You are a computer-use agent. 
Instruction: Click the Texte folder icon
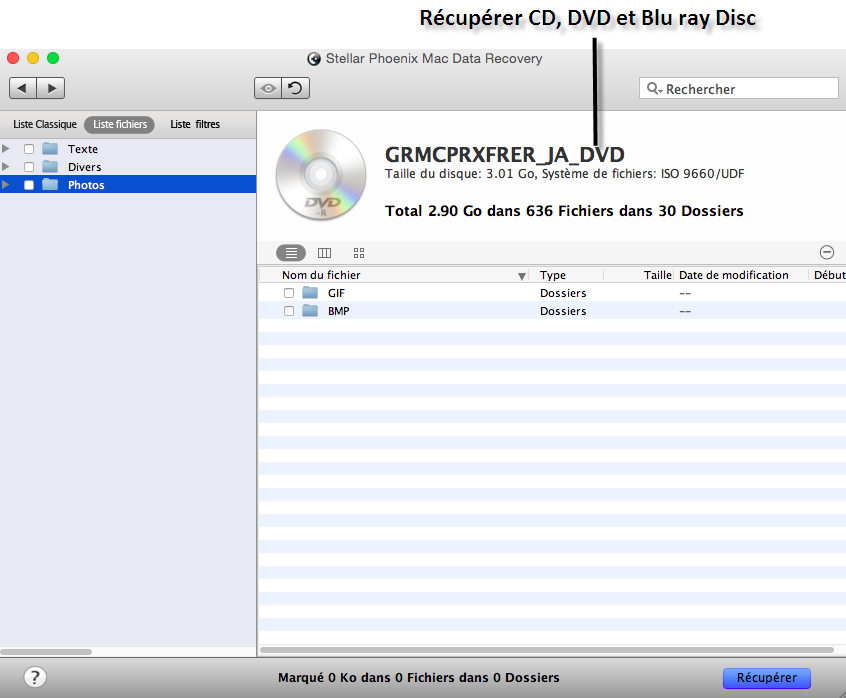point(50,148)
